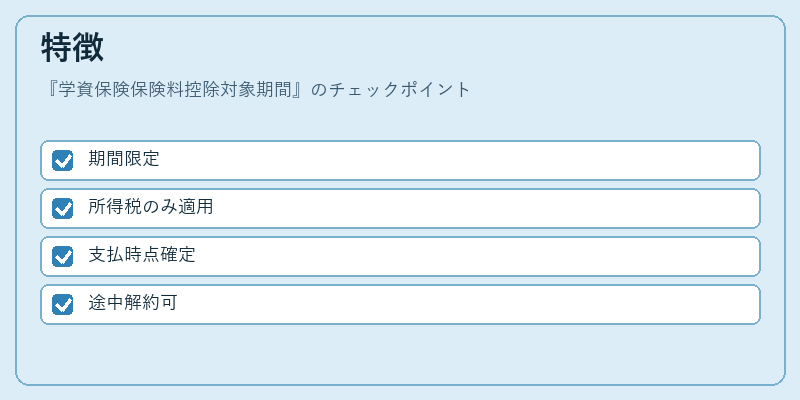Toggle the 支払時点確定 checkbox
This screenshot has width=800, height=400.
63,256
